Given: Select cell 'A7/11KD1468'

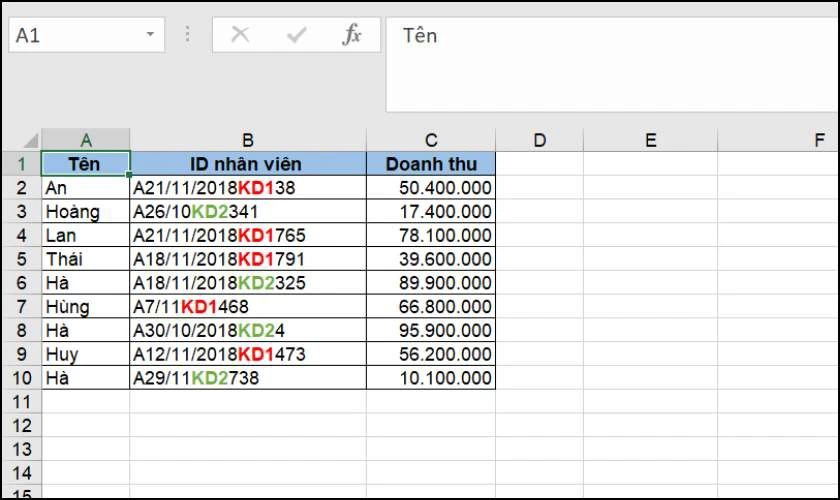Looking at the screenshot, I should [x=248, y=307].
